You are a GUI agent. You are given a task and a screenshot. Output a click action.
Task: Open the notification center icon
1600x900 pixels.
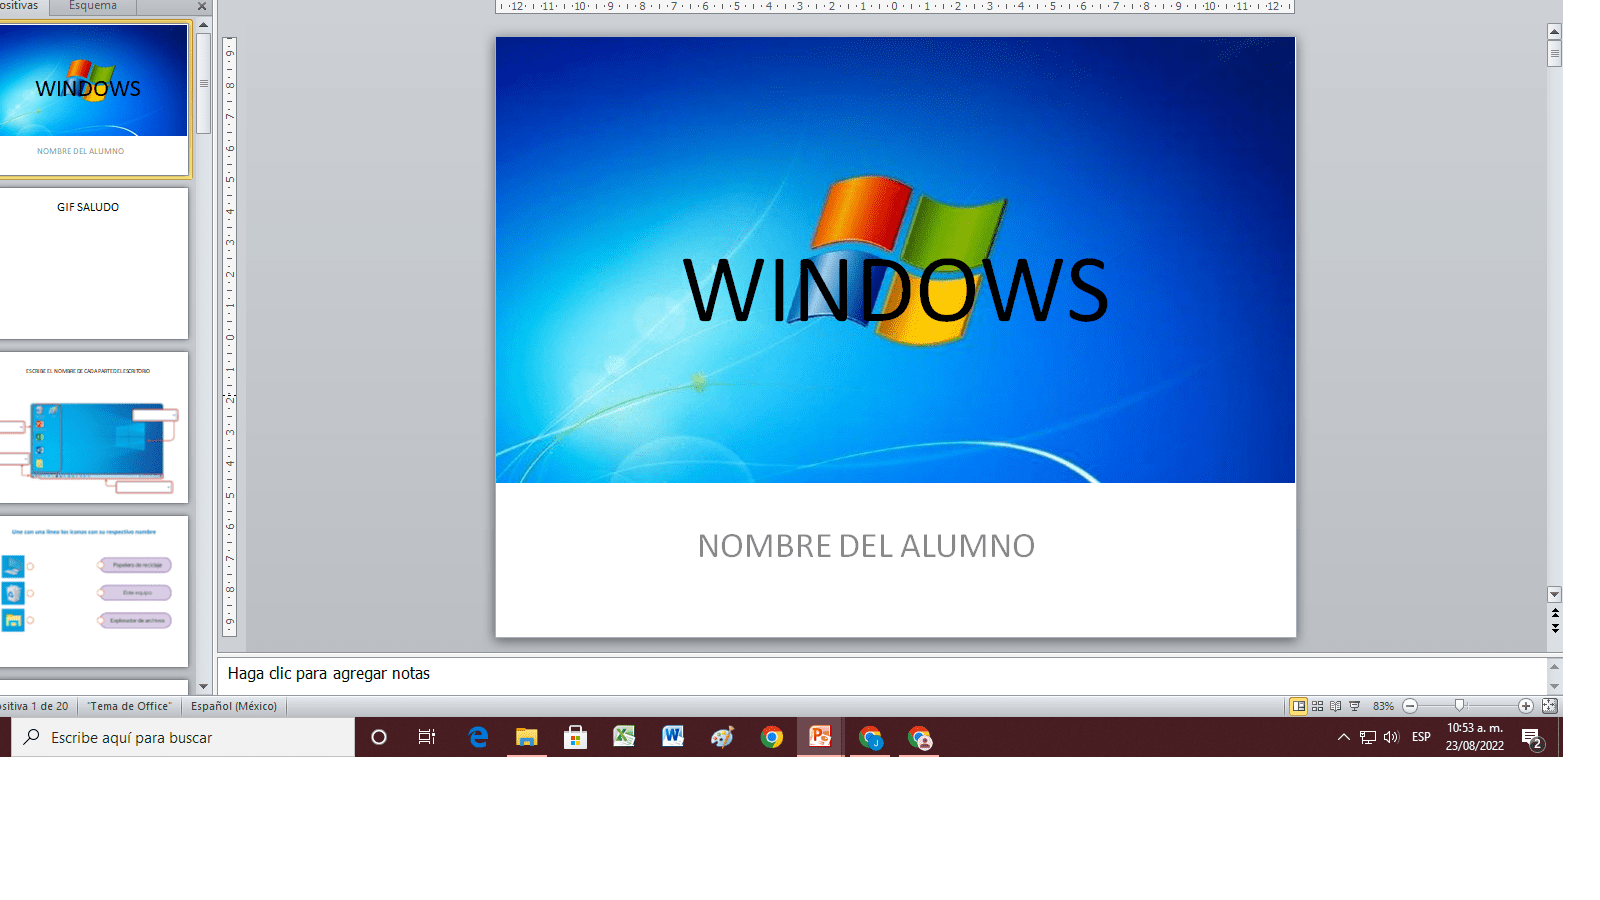coord(1532,738)
